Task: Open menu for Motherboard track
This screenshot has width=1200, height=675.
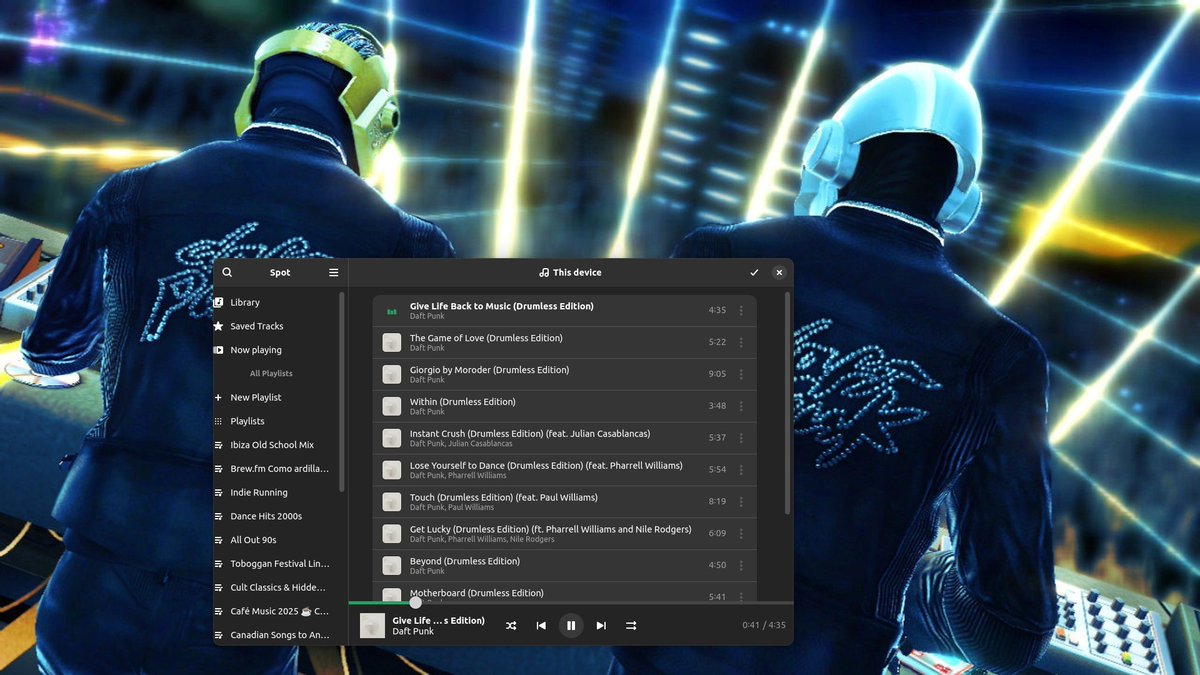Action: (x=741, y=597)
